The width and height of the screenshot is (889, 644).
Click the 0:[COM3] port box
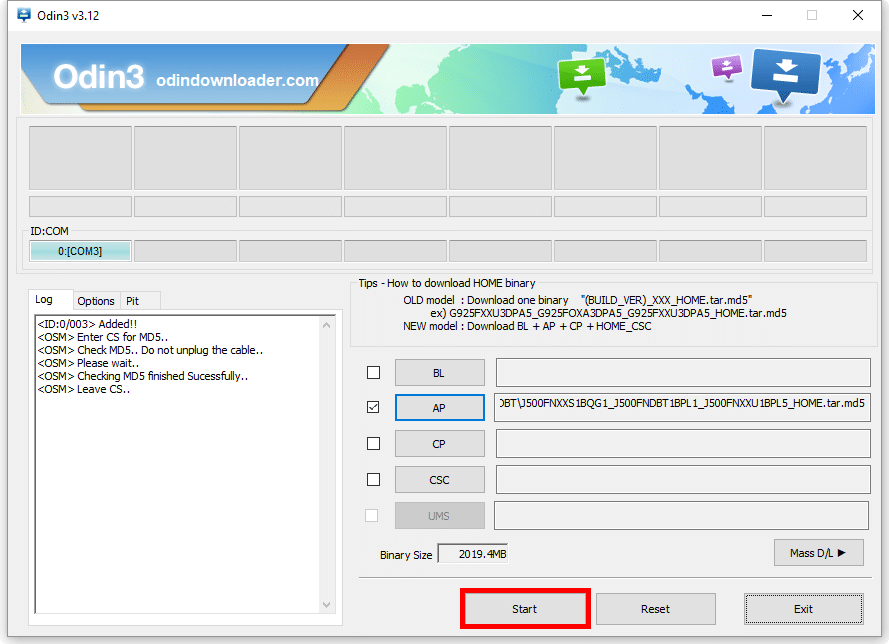pyautogui.click(x=80, y=251)
